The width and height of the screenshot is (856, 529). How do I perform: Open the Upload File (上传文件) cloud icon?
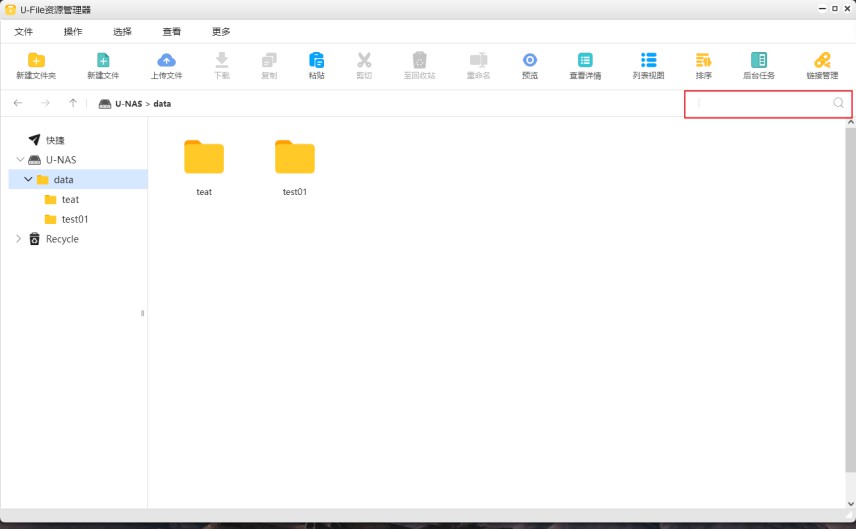coord(167,61)
